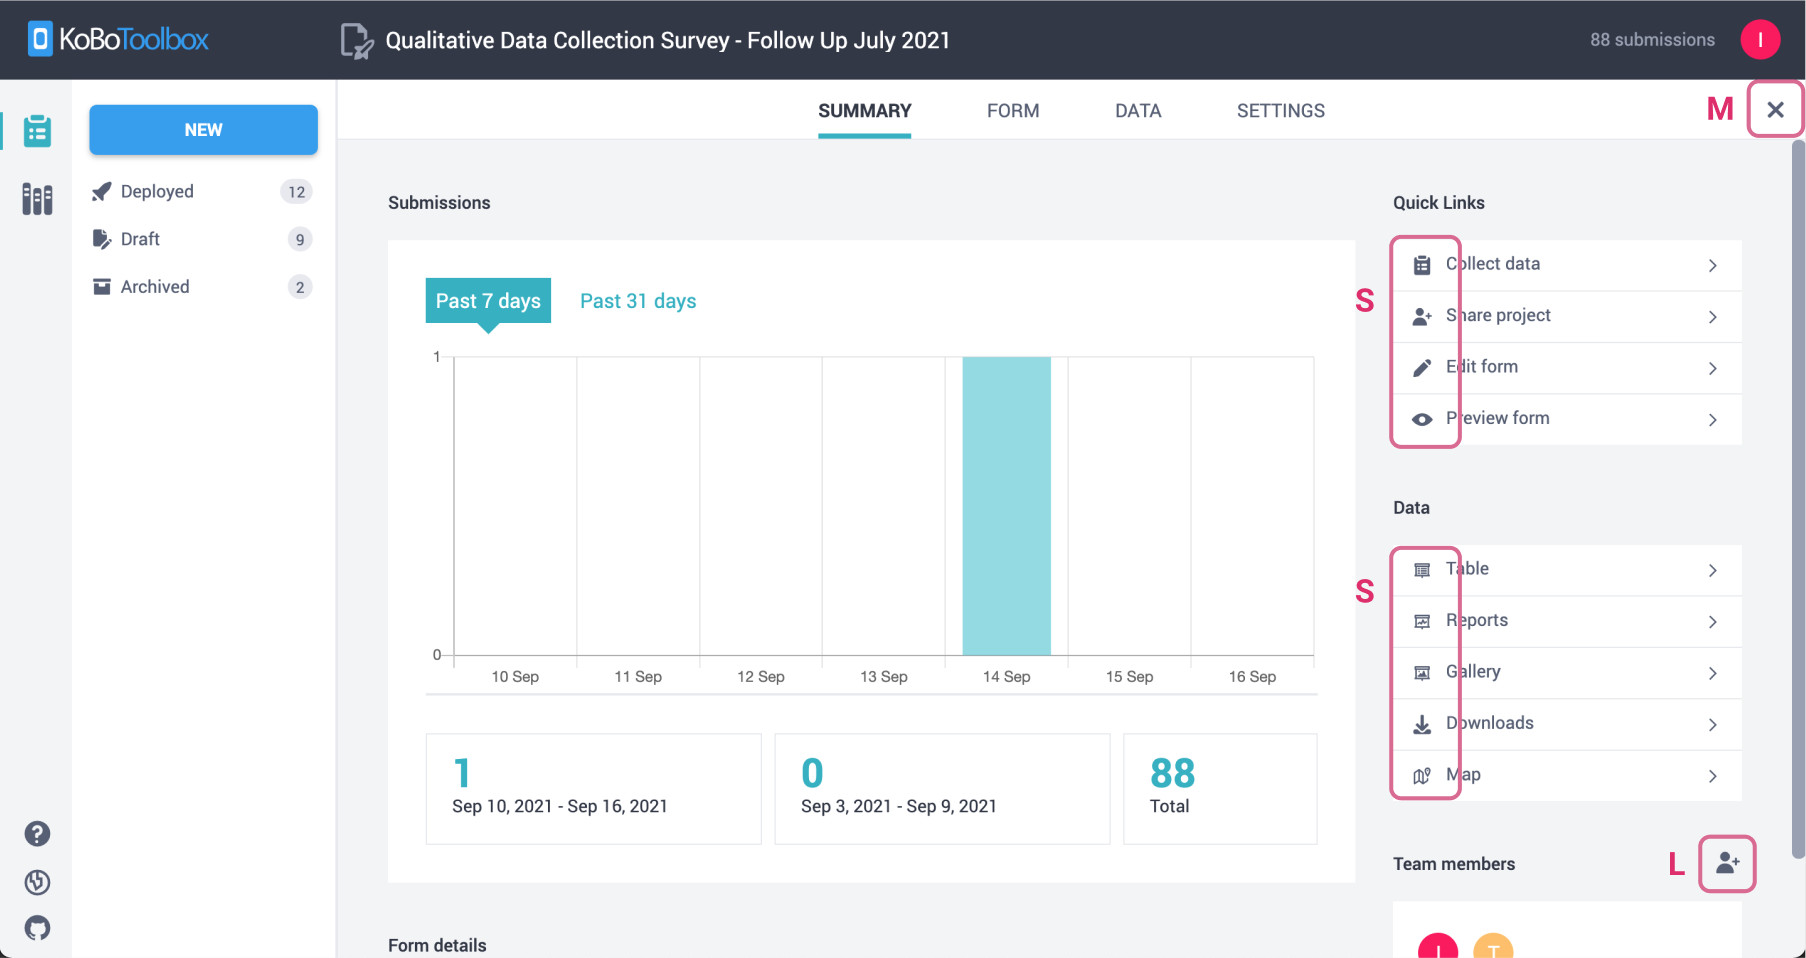Open the Projects clipboard icon in the sidebar

click(x=36, y=130)
